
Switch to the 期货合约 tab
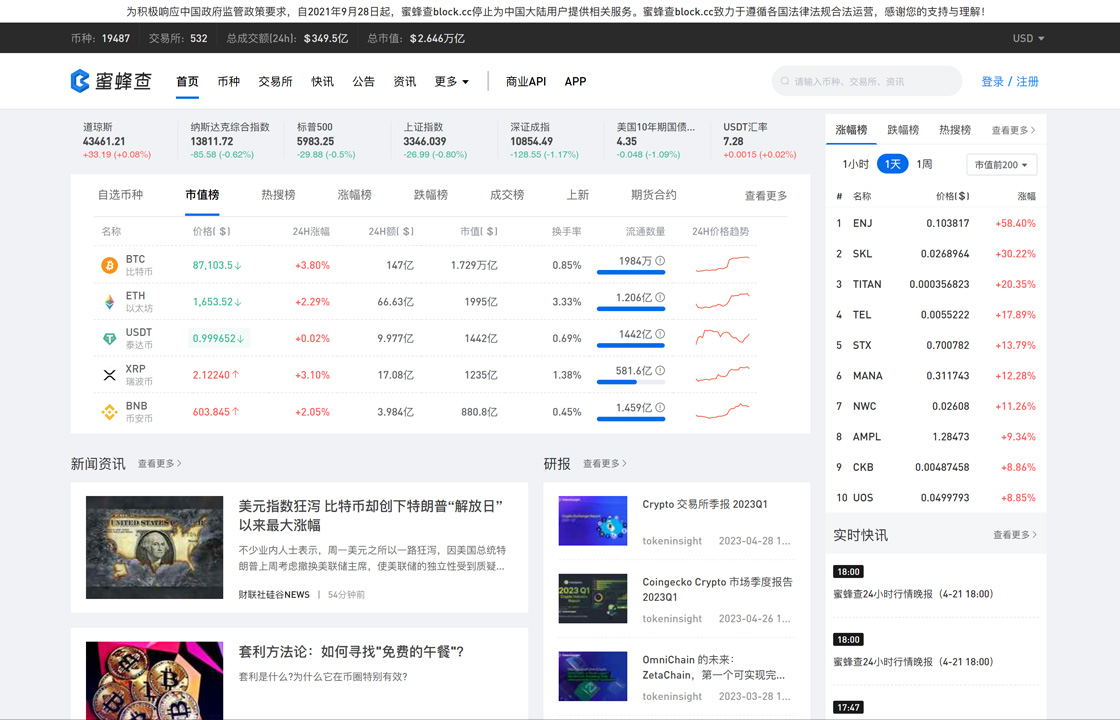point(654,195)
